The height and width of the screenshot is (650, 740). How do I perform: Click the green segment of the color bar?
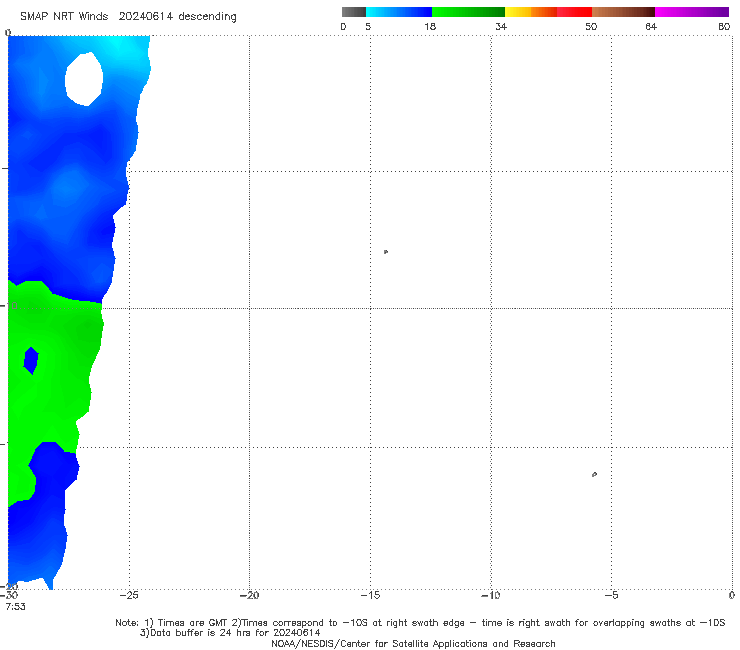point(468,12)
